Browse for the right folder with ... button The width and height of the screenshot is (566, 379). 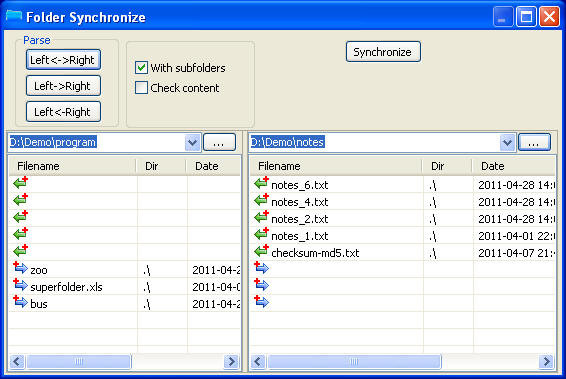pos(534,142)
